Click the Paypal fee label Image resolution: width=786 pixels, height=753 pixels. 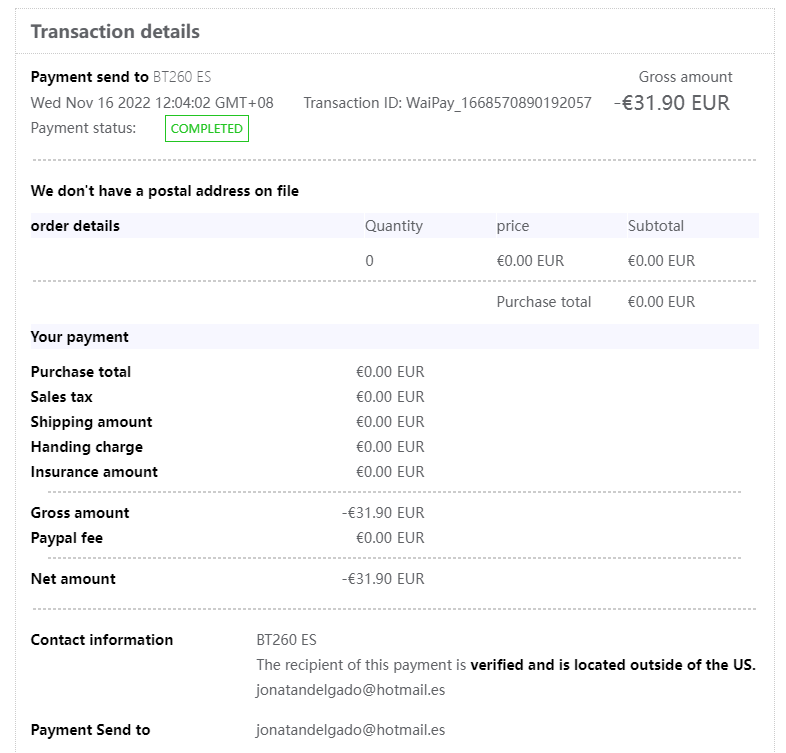click(x=66, y=538)
